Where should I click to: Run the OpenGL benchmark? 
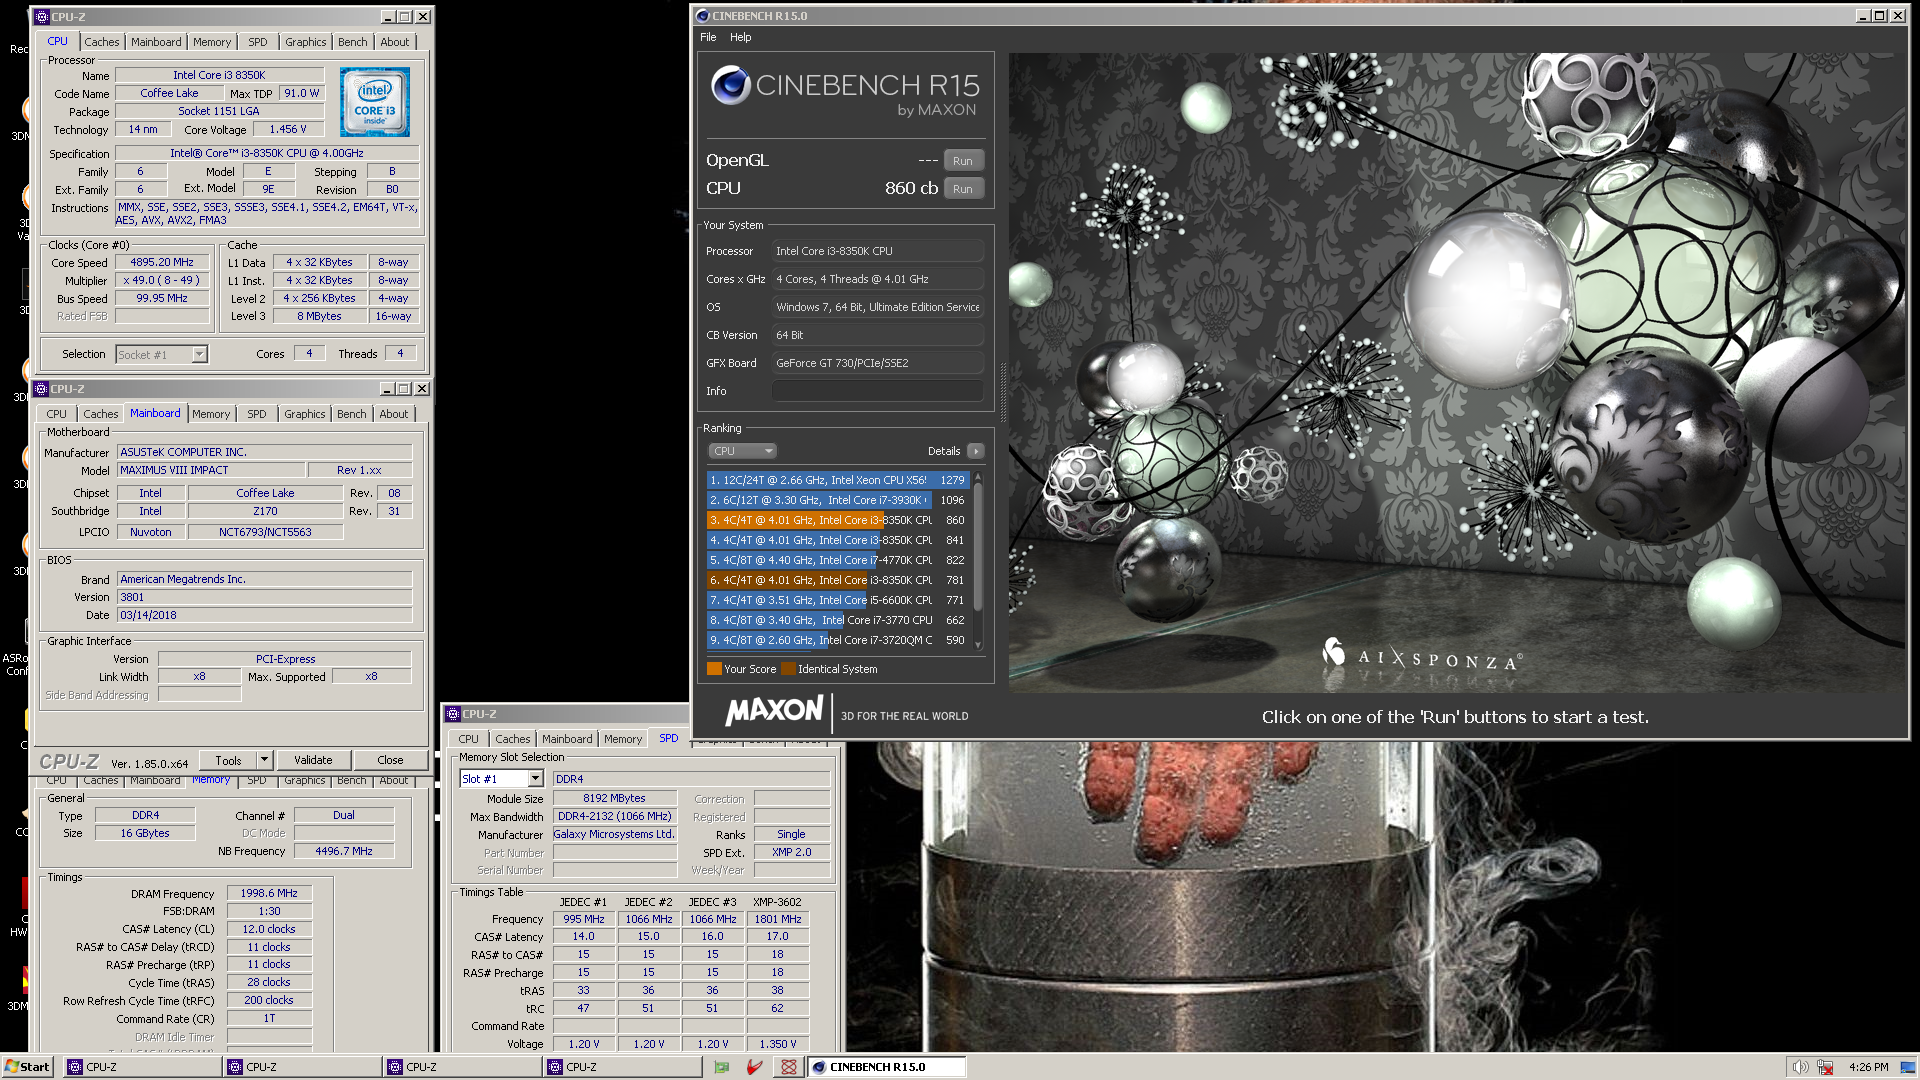[x=962, y=161]
